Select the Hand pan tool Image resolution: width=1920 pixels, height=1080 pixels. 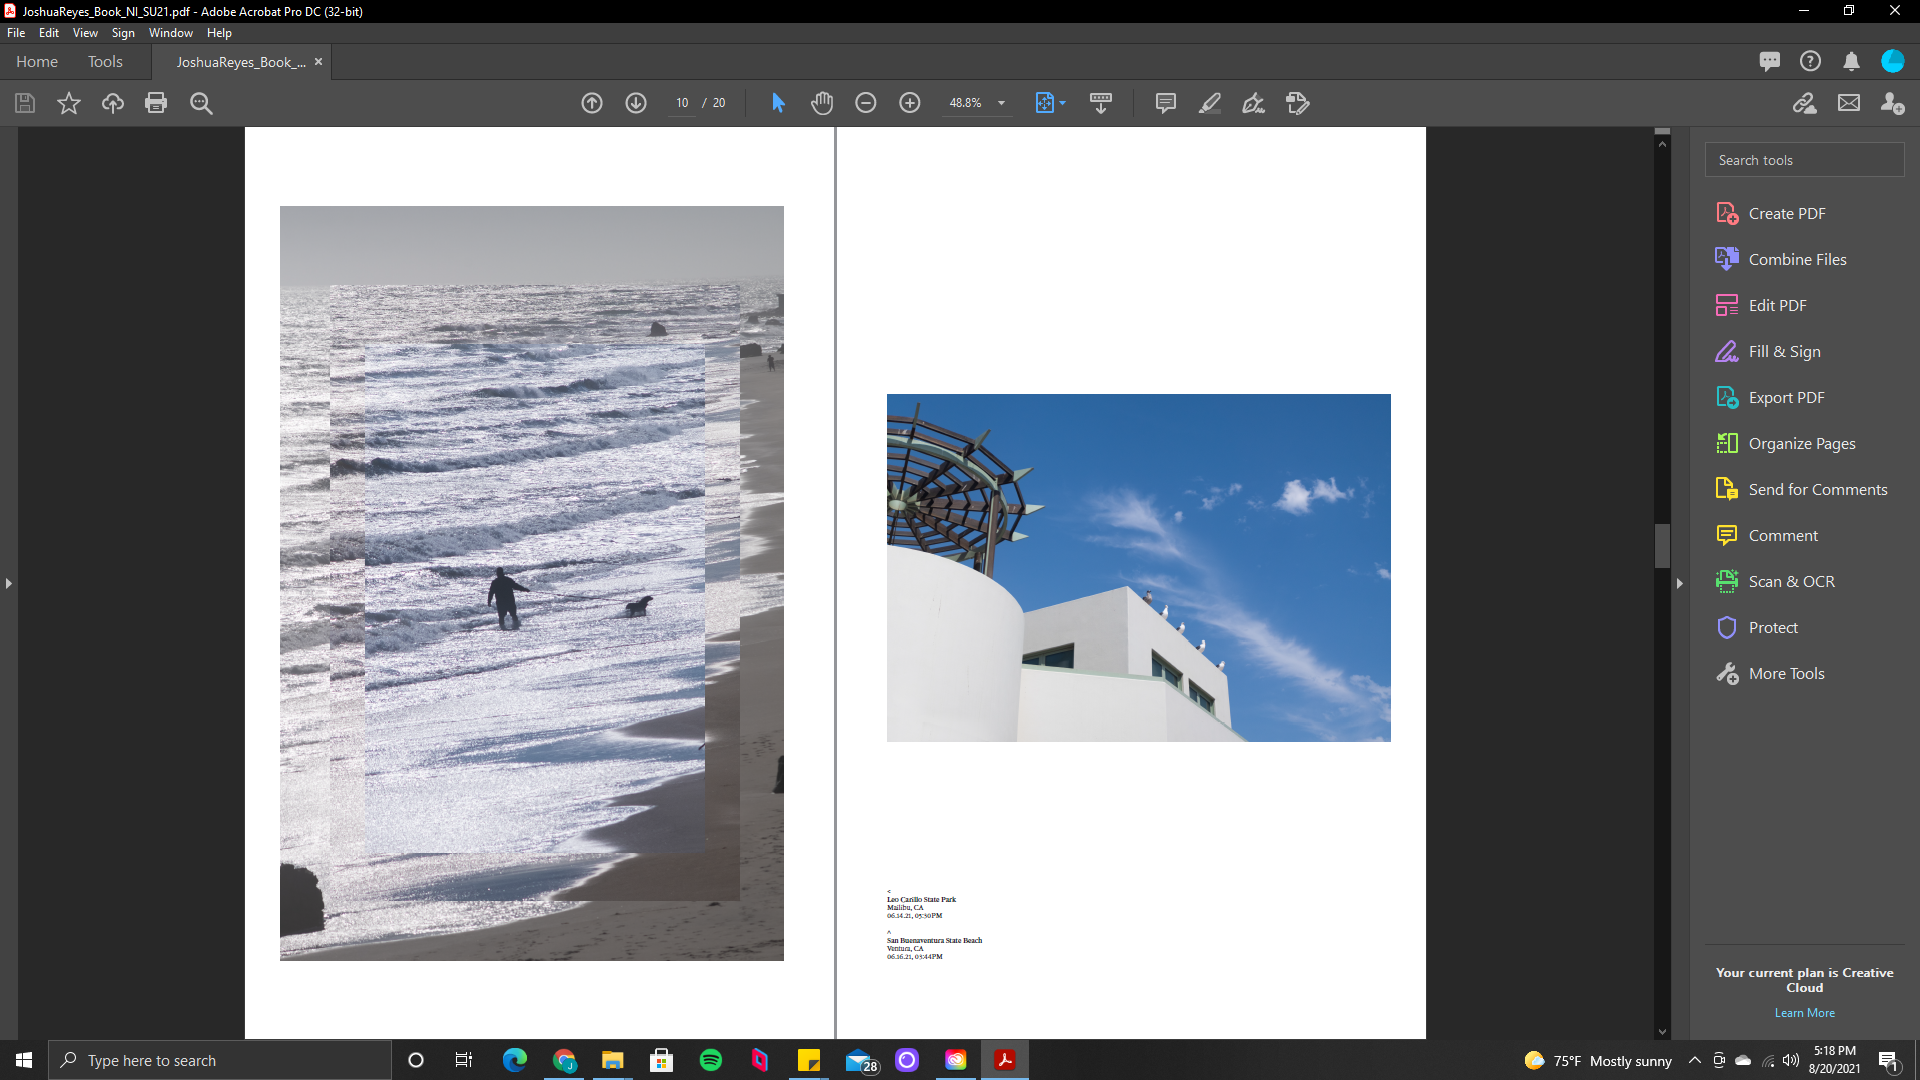[822, 103]
